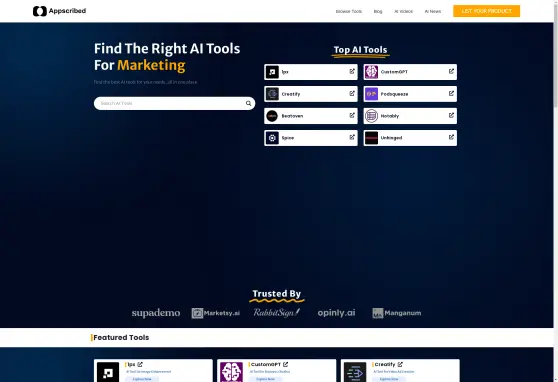Open Notably external link icon
Screen dimensions: 558x382
click(451, 115)
